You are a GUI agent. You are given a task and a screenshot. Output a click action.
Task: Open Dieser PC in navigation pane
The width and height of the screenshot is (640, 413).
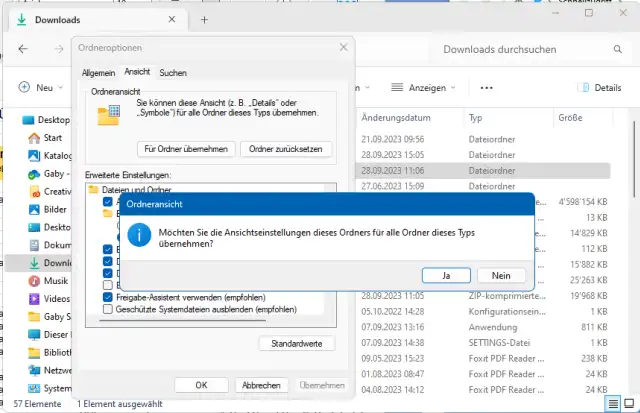pyautogui.click(x=49, y=335)
